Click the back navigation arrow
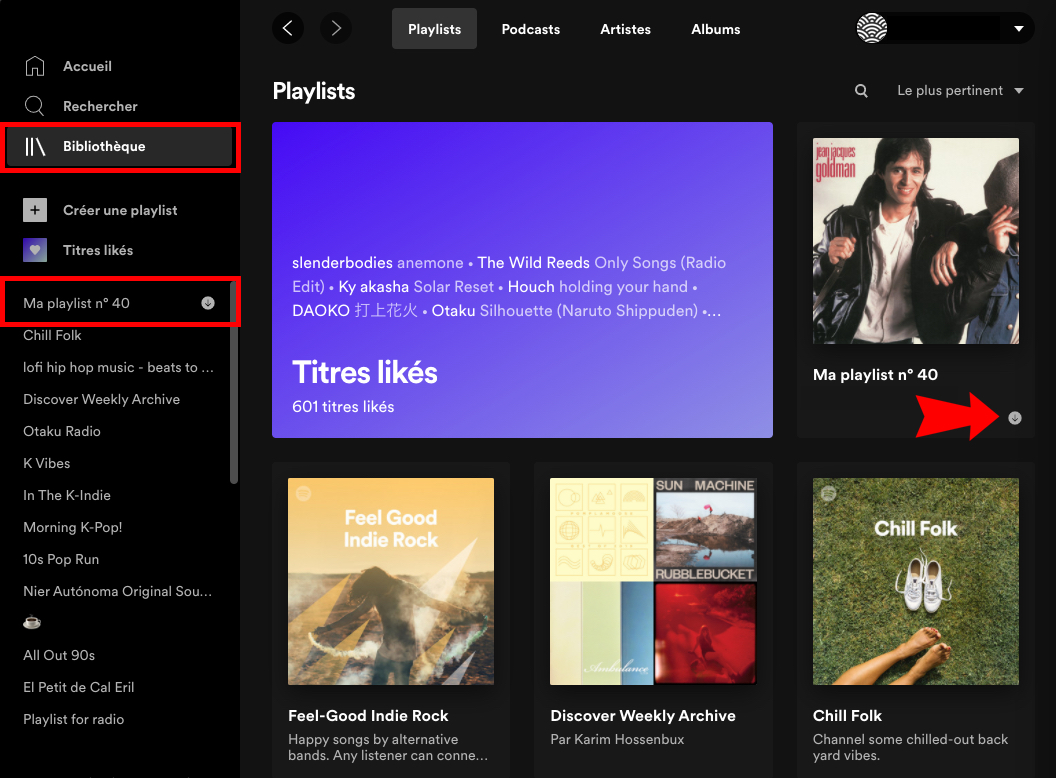The image size is (1056, 778). [x=288, y=28]
